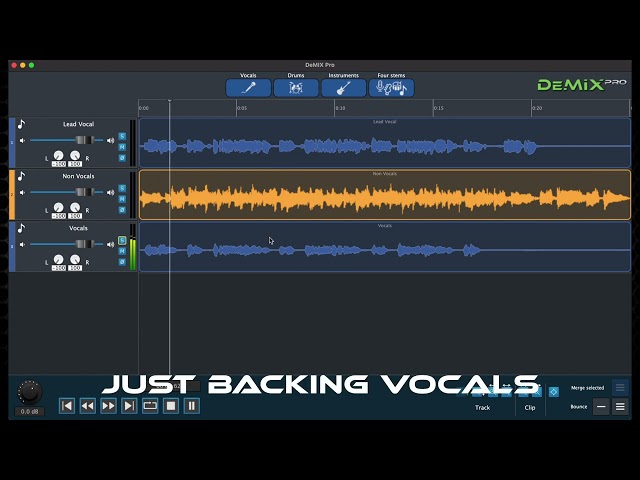The width and height of the screenshot is (640, 480).
Task: Select the orange Non Vocals waveform clip
Action: [385, 195]
